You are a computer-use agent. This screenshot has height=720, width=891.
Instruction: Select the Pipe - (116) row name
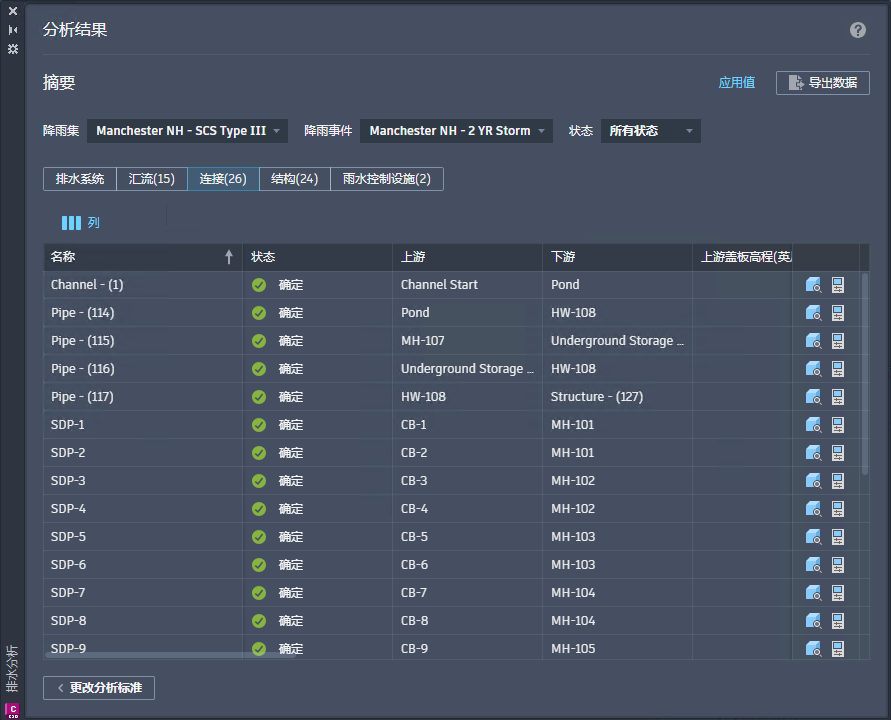(x=83, y=369)
